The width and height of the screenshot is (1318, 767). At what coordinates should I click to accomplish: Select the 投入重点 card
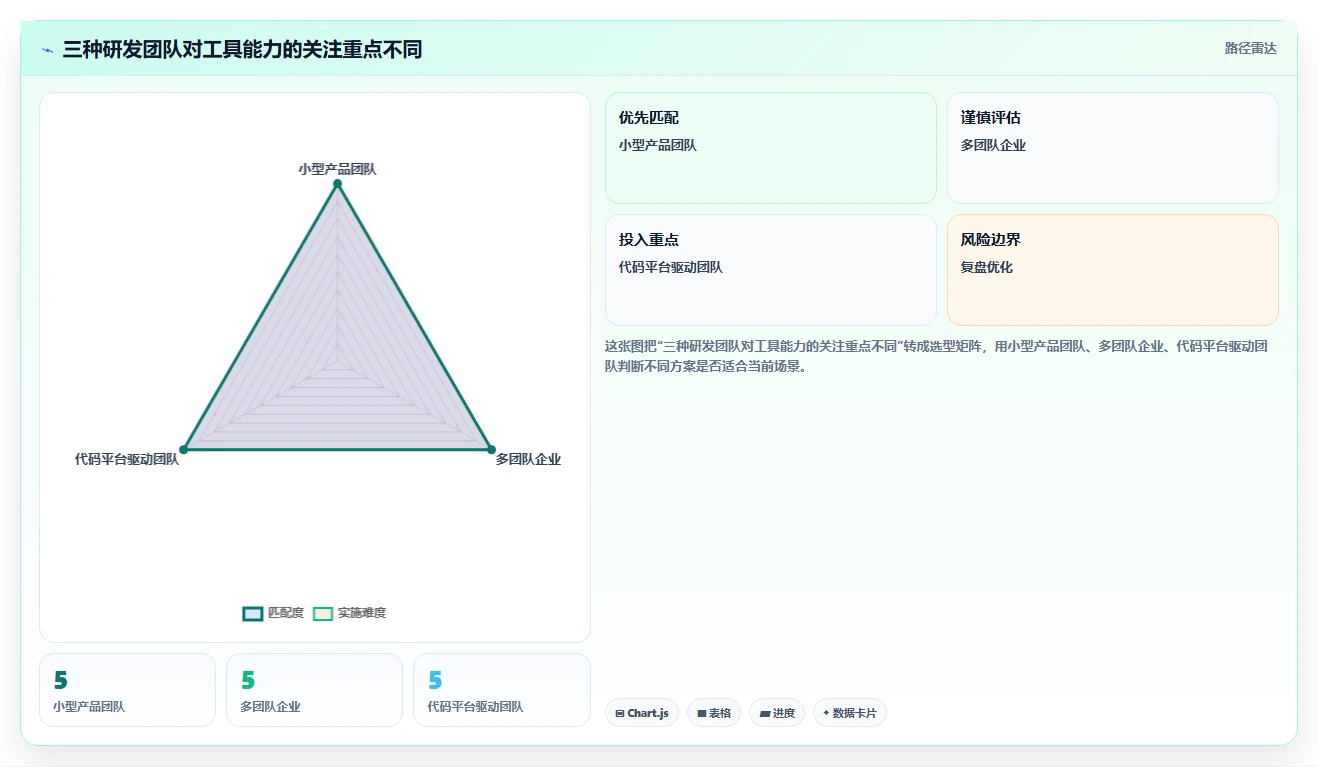coord(771,270)
